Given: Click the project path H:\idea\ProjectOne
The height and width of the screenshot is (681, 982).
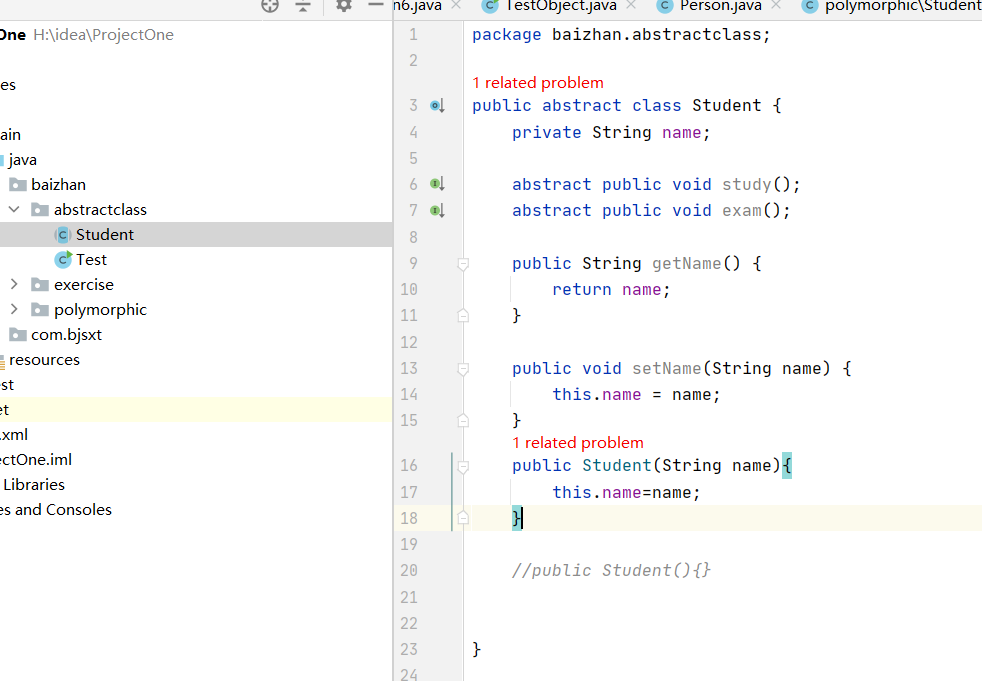Looking at the screenshot, I should [x=103, y=35].
